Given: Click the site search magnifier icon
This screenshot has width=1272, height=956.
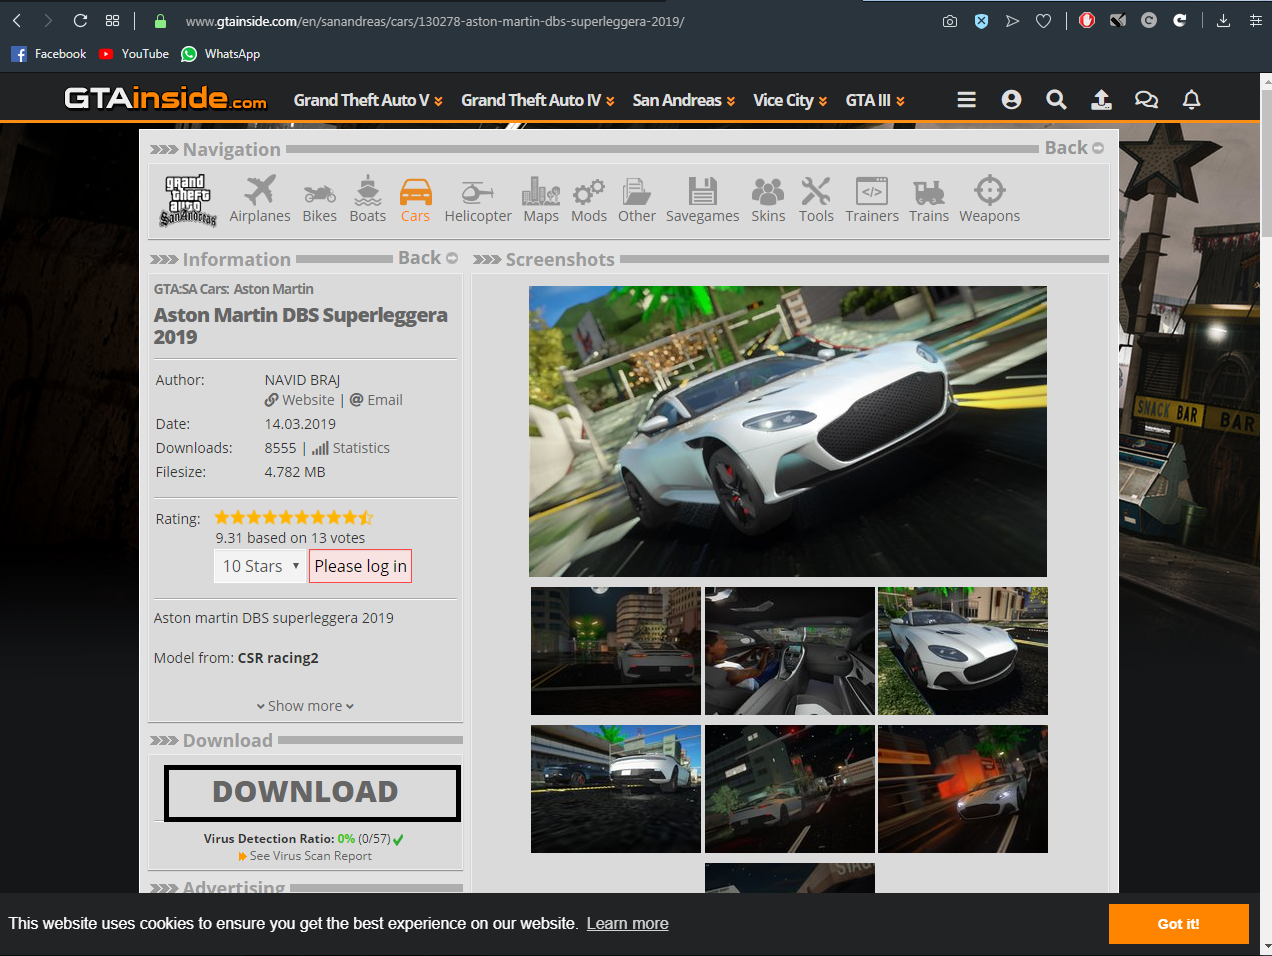Looking at the screenshot, I should point(1056,100).
